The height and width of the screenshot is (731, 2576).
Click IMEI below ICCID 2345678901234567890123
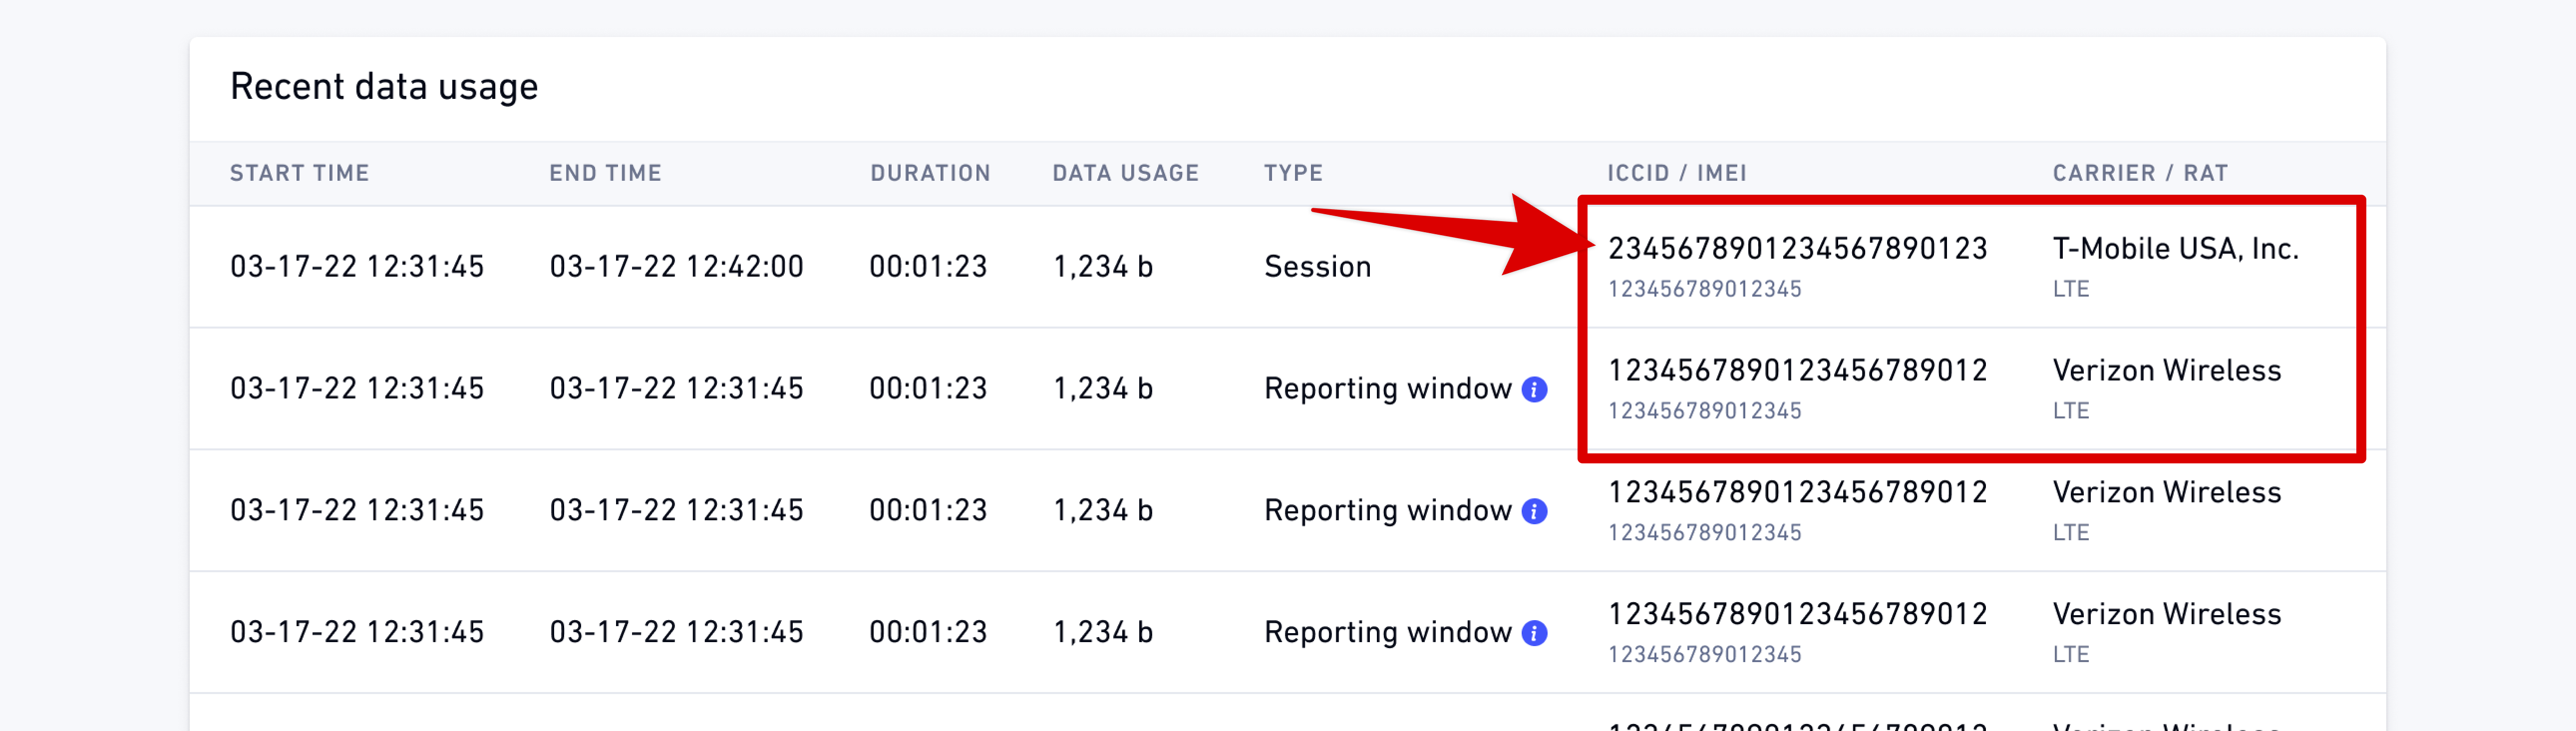(1704, 289)
